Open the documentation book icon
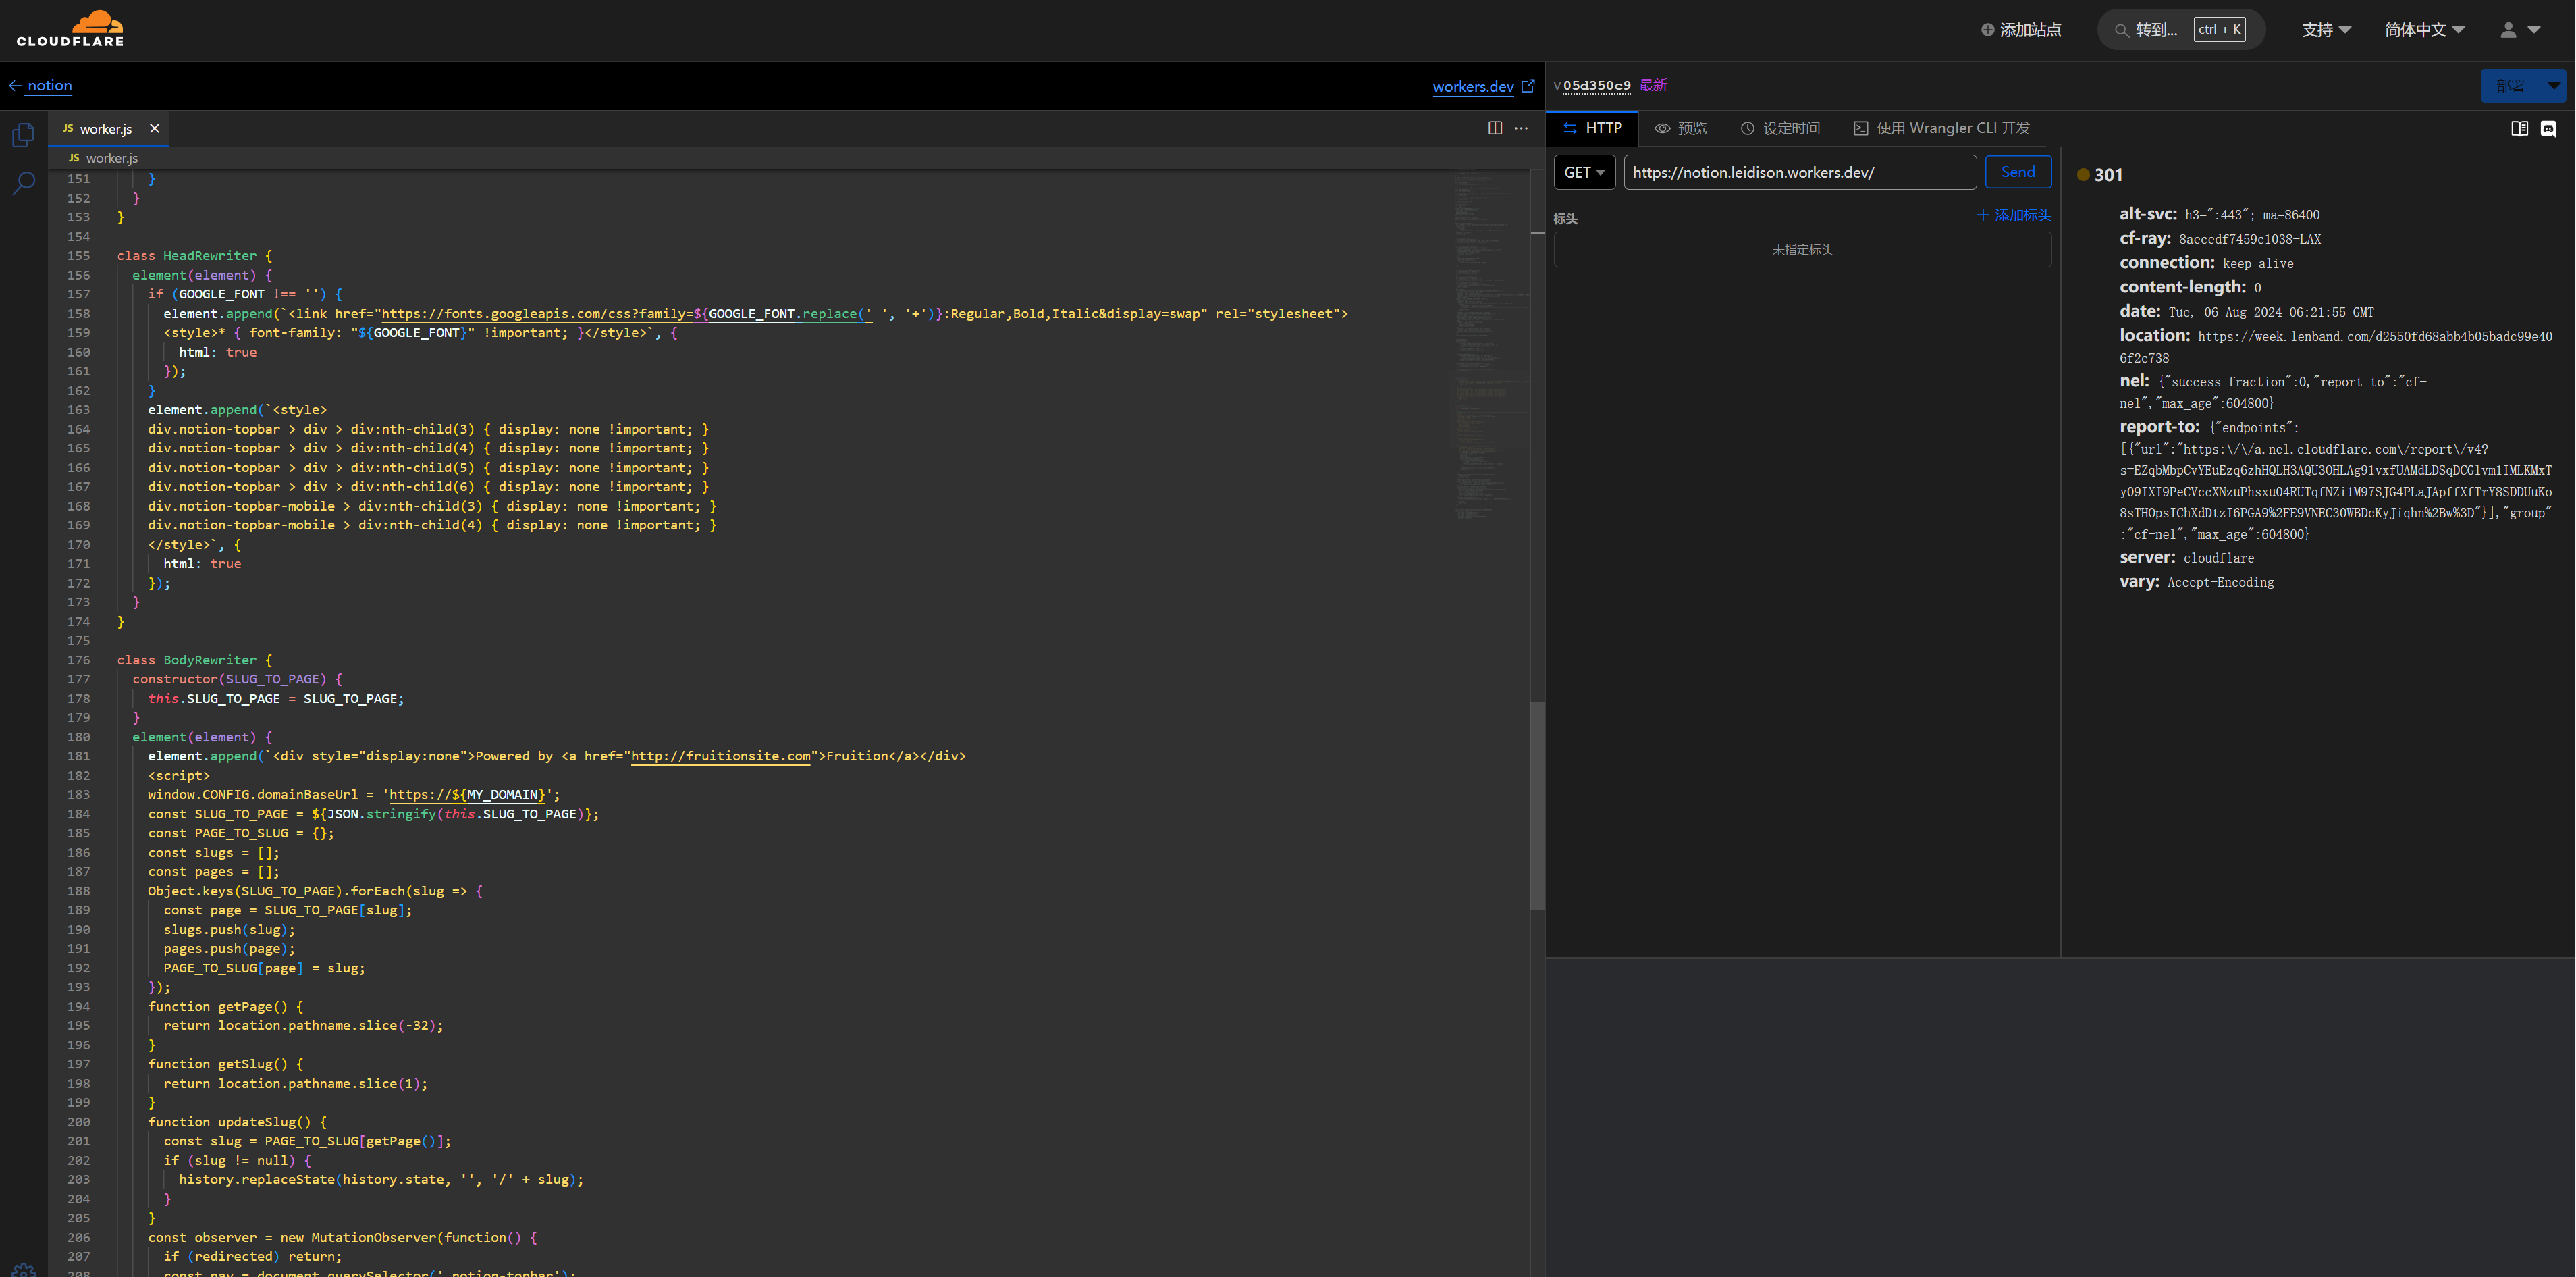2576x1277 pixels. point(2519,128)
